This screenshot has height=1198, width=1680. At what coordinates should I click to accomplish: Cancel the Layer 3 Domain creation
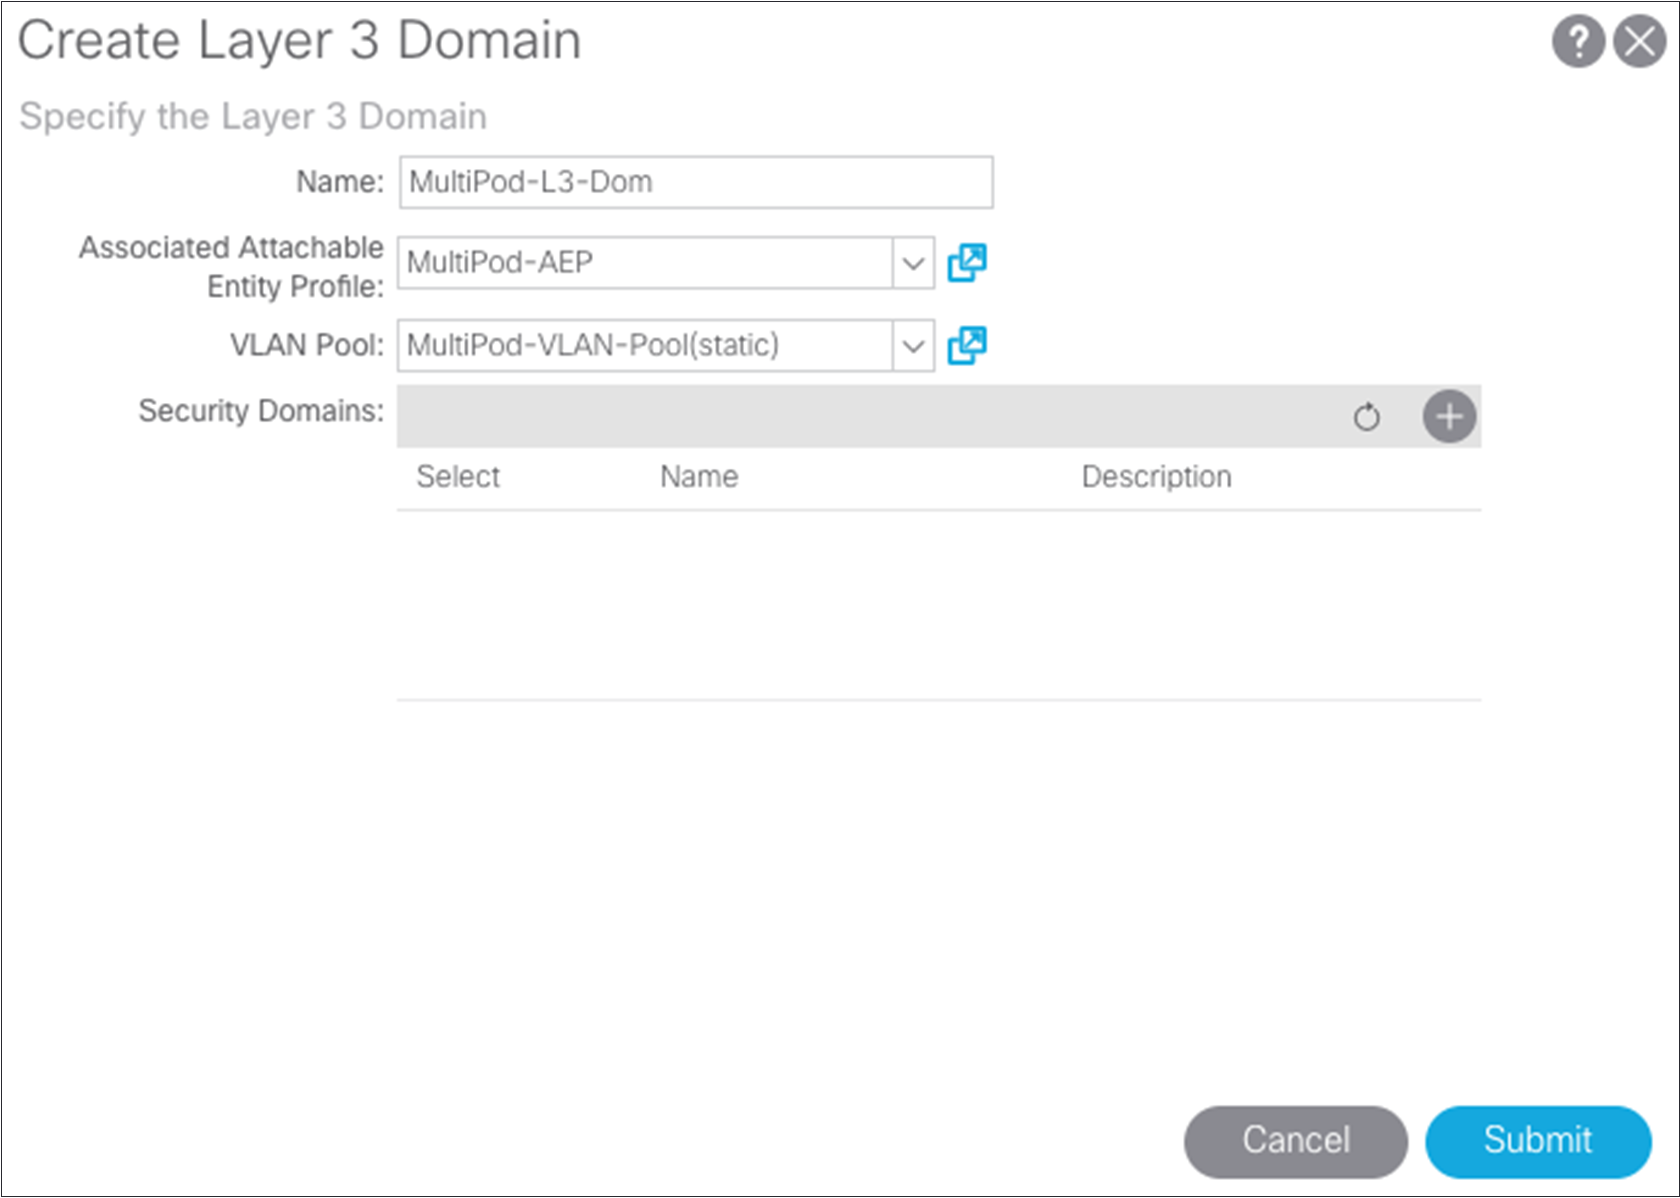click(1296, 1141)
